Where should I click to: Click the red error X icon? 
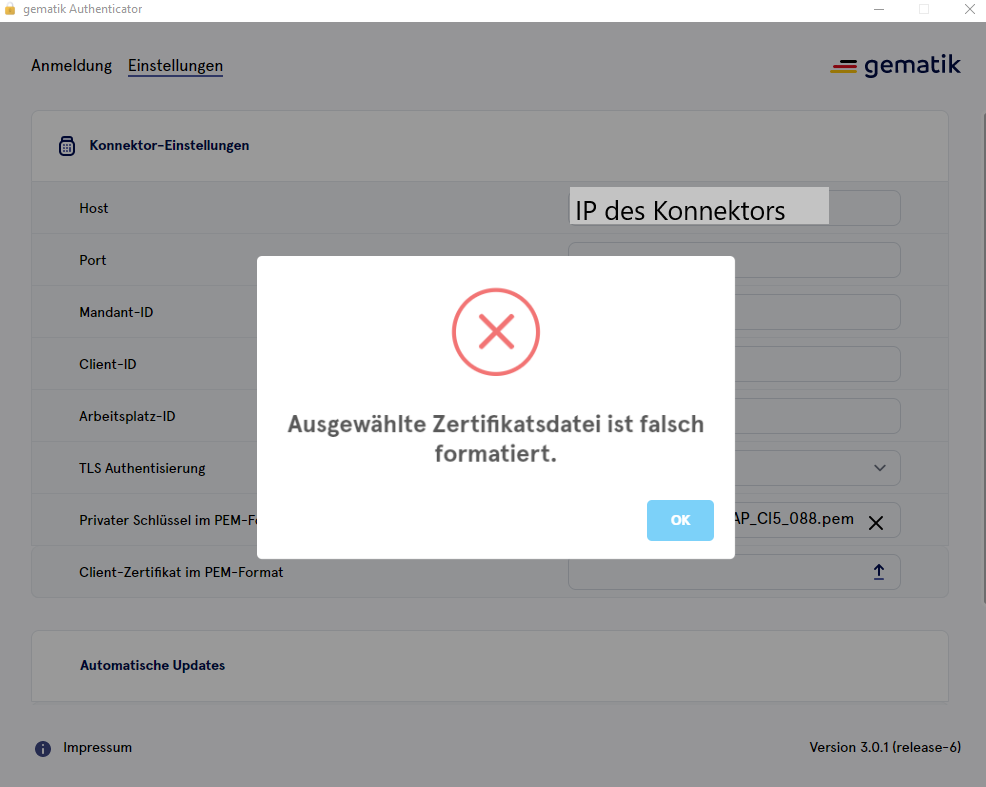(x=496, y=331)
